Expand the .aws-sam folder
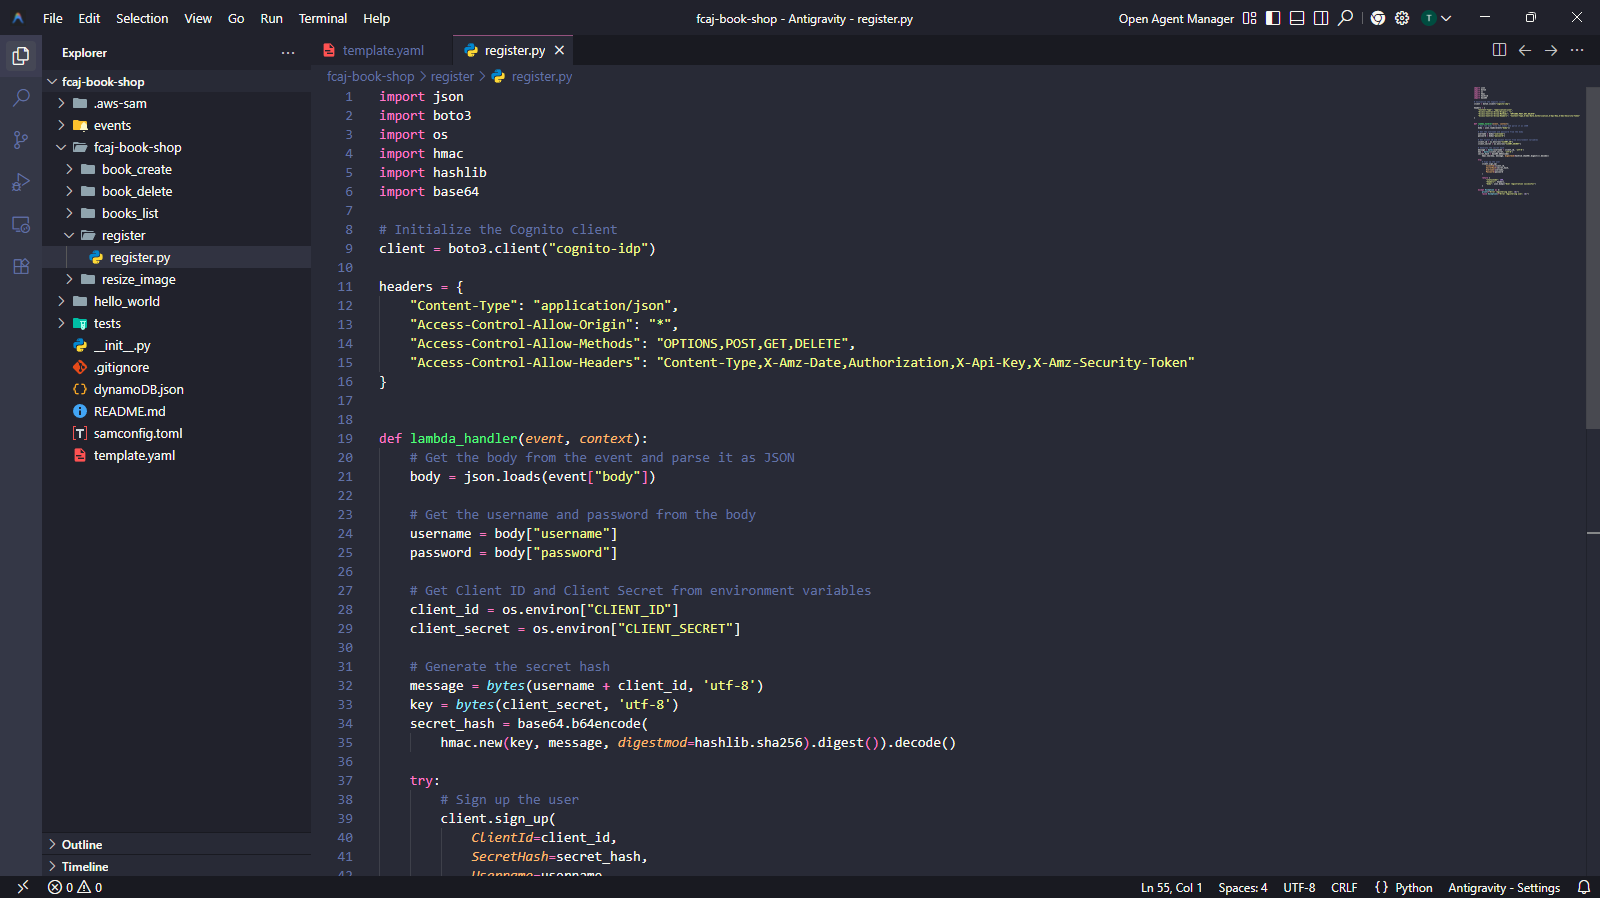The image size is (1600, 898). pyautogui.click(x=61, y=103)
